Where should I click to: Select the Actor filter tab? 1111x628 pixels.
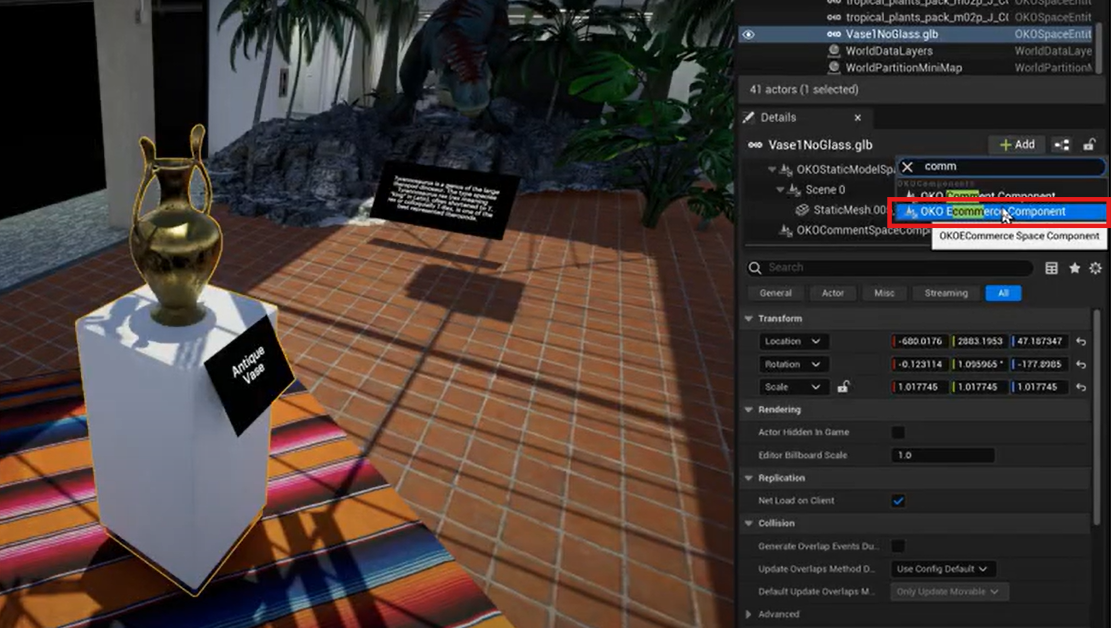(832, 293)
